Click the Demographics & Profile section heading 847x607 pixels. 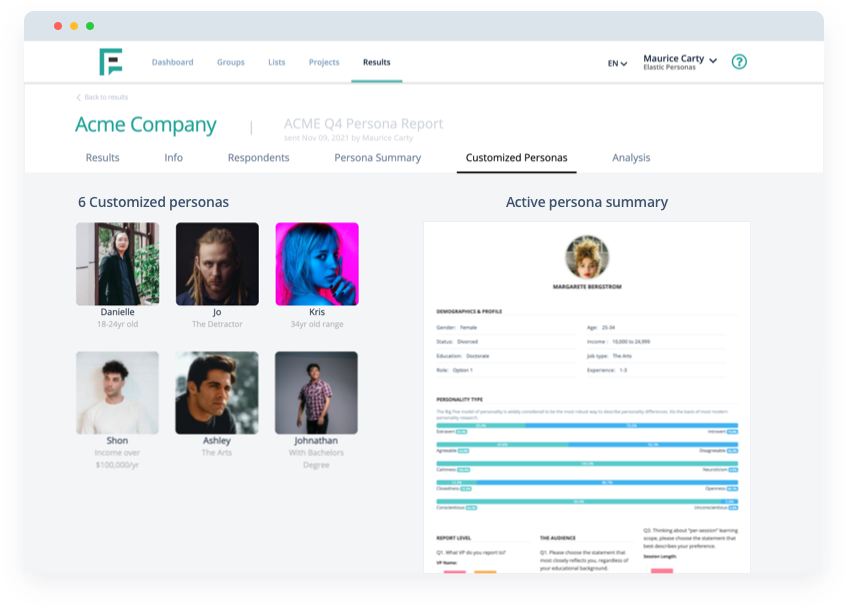(469, 312)
